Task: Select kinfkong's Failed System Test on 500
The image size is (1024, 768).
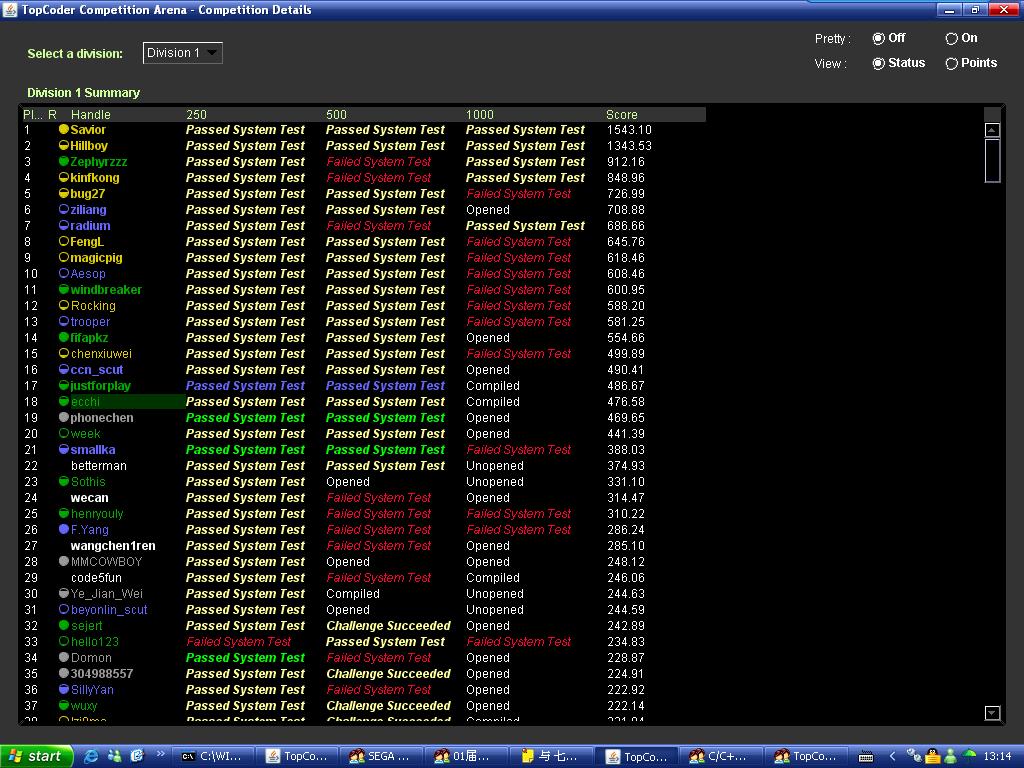Action: [x=378, y=178]
